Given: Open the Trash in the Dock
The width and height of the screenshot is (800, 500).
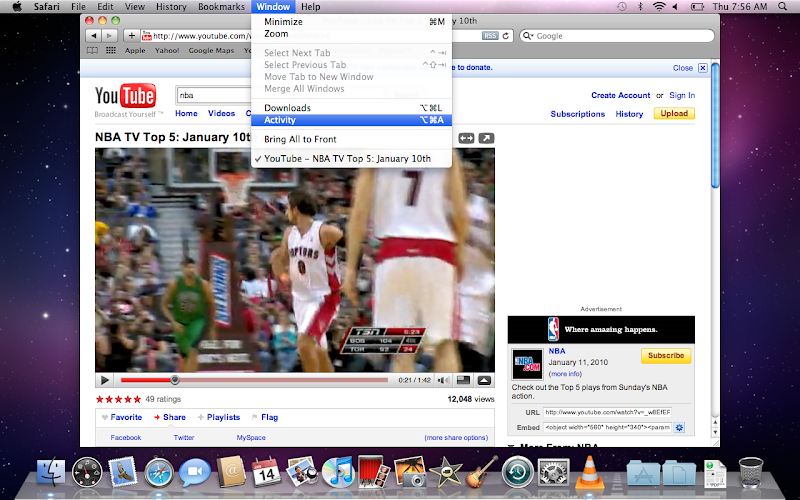Looking at the screenshot, I should tap(751, 472).
